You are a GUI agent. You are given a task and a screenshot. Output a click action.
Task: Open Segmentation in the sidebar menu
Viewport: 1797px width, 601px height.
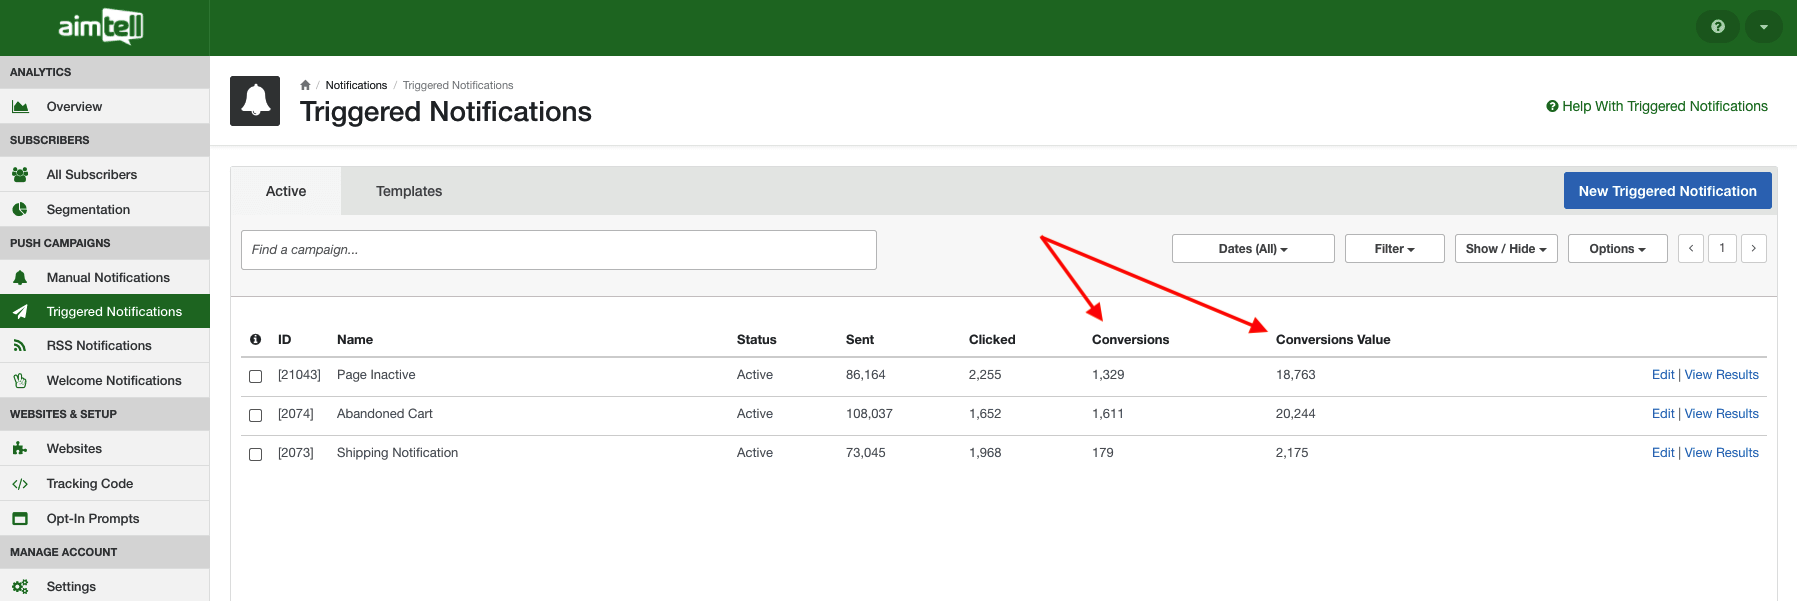88,210
